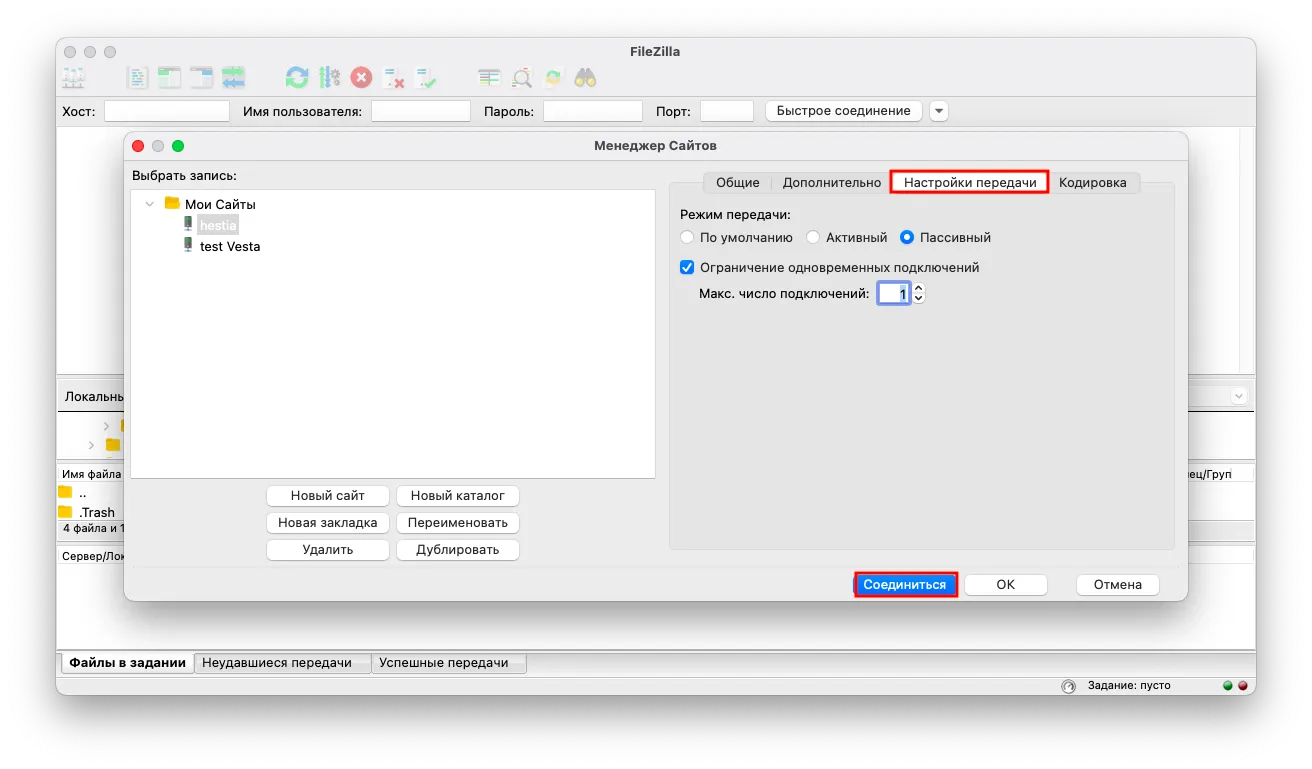
Task: Select Пассивный transfer mode
Action: (907, 238)
